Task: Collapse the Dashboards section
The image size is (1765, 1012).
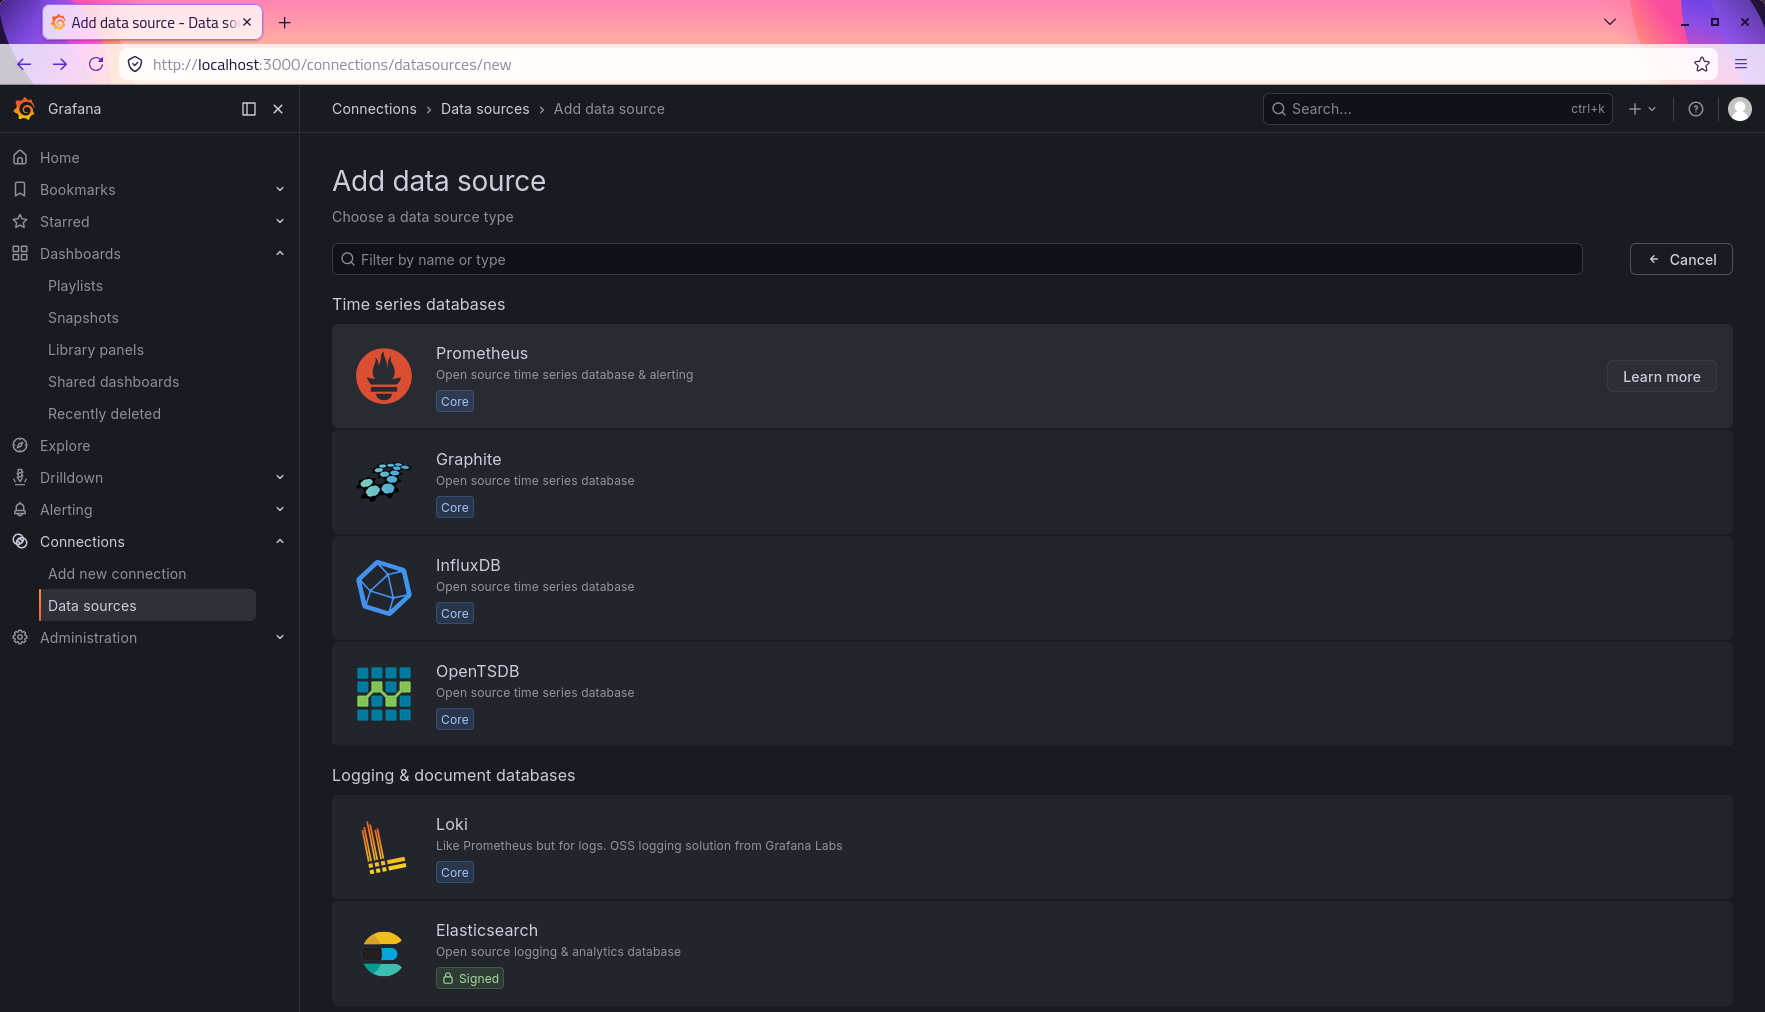Action: [x=280, y=254]
